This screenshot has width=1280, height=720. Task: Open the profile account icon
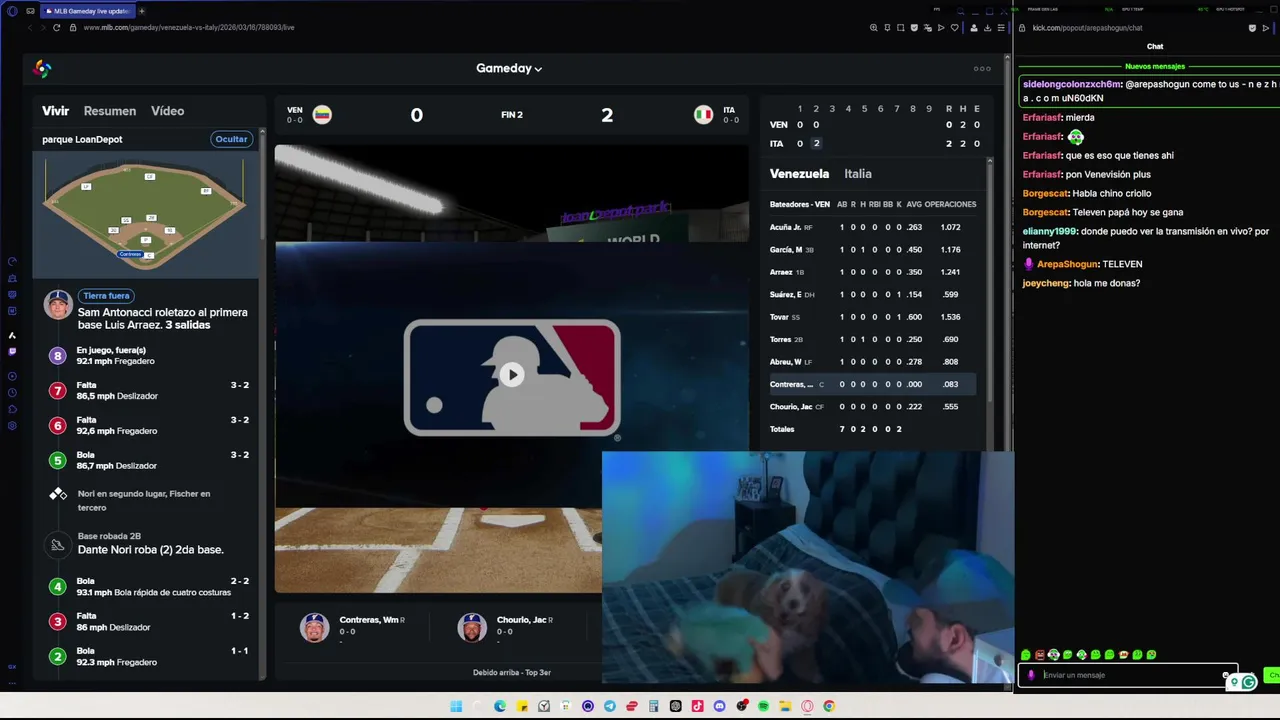coord(974,27)
